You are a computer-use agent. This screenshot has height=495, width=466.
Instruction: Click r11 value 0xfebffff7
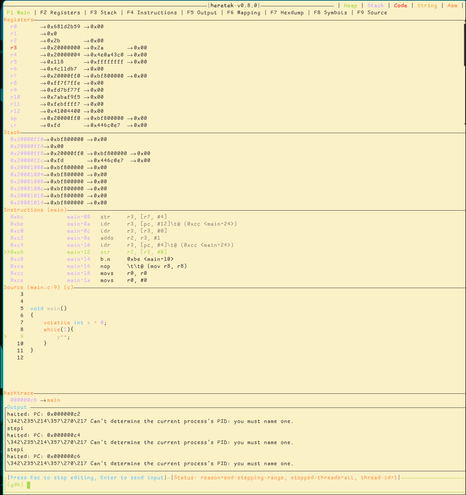pyautogui.click(x=63, y=104)
